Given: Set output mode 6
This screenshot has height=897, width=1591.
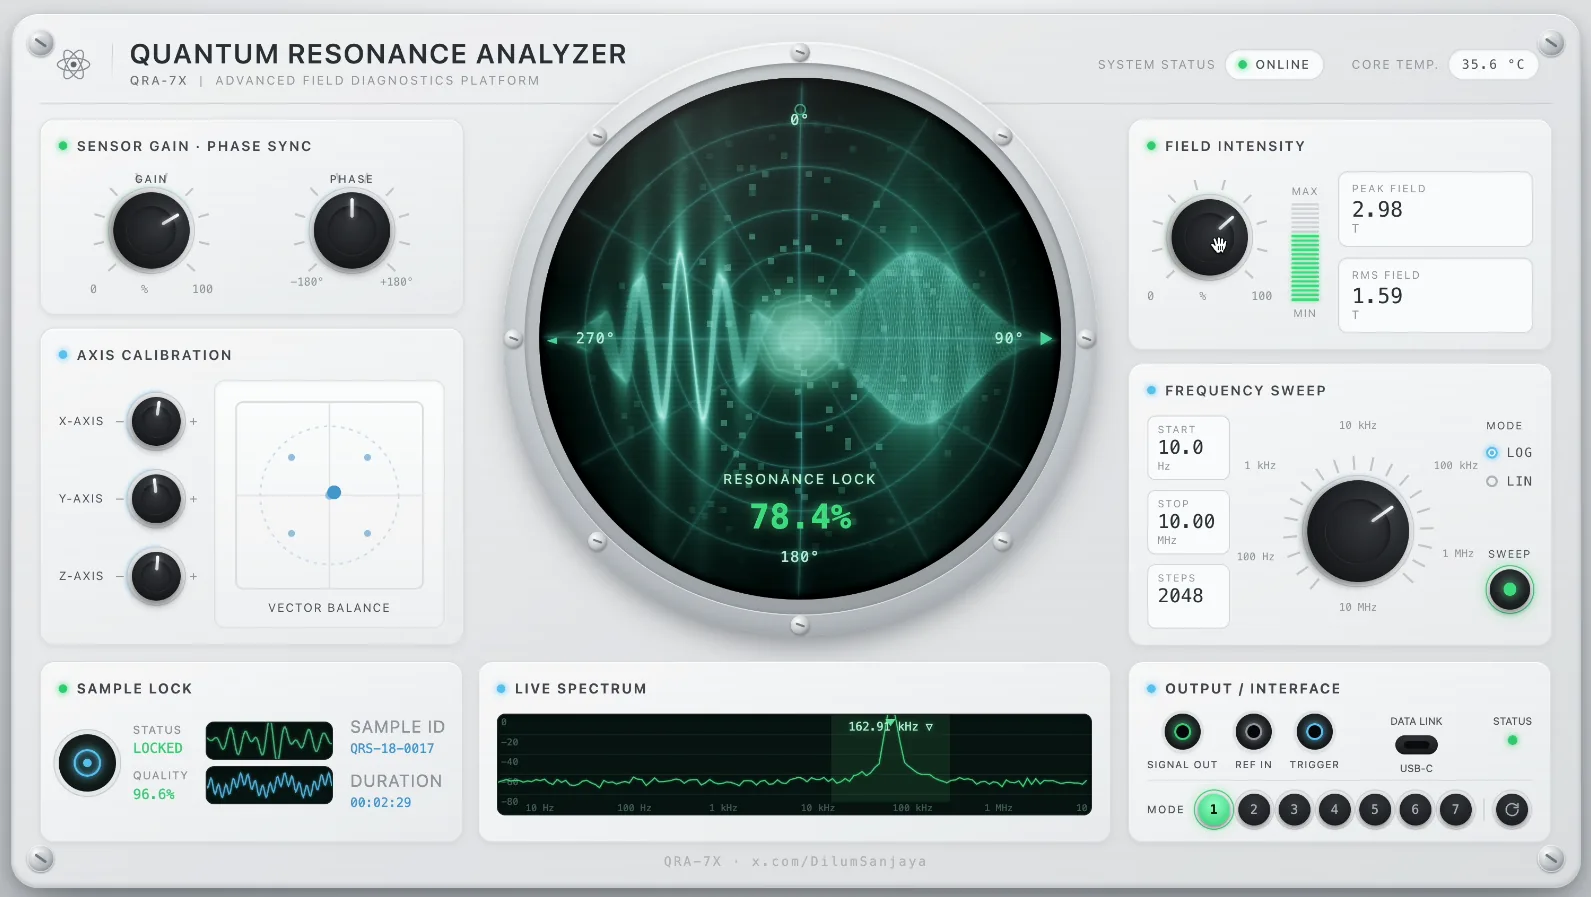Looking at the screenshot, I should point(1415,809).
